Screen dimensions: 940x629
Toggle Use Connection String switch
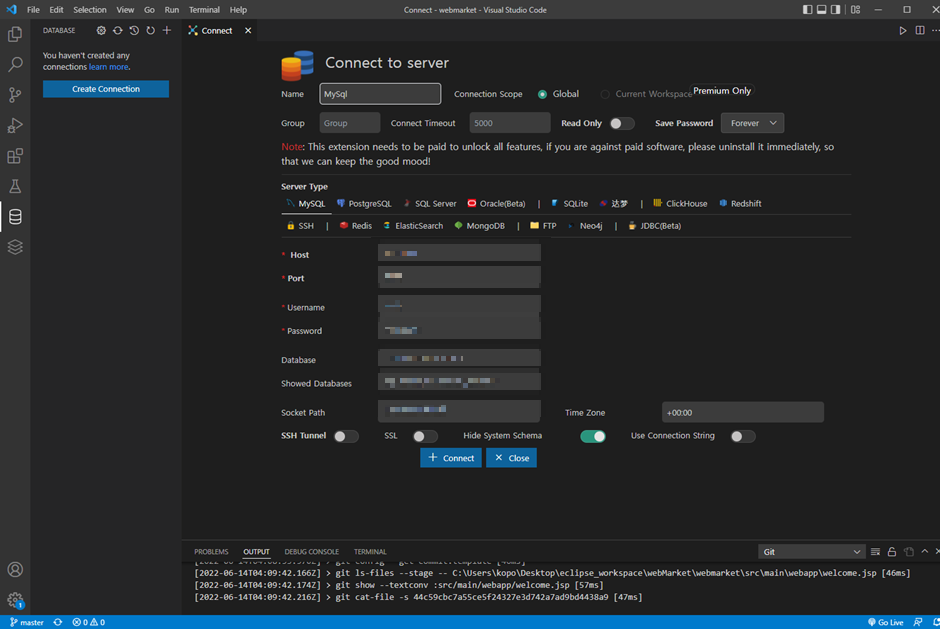(743, 437)
